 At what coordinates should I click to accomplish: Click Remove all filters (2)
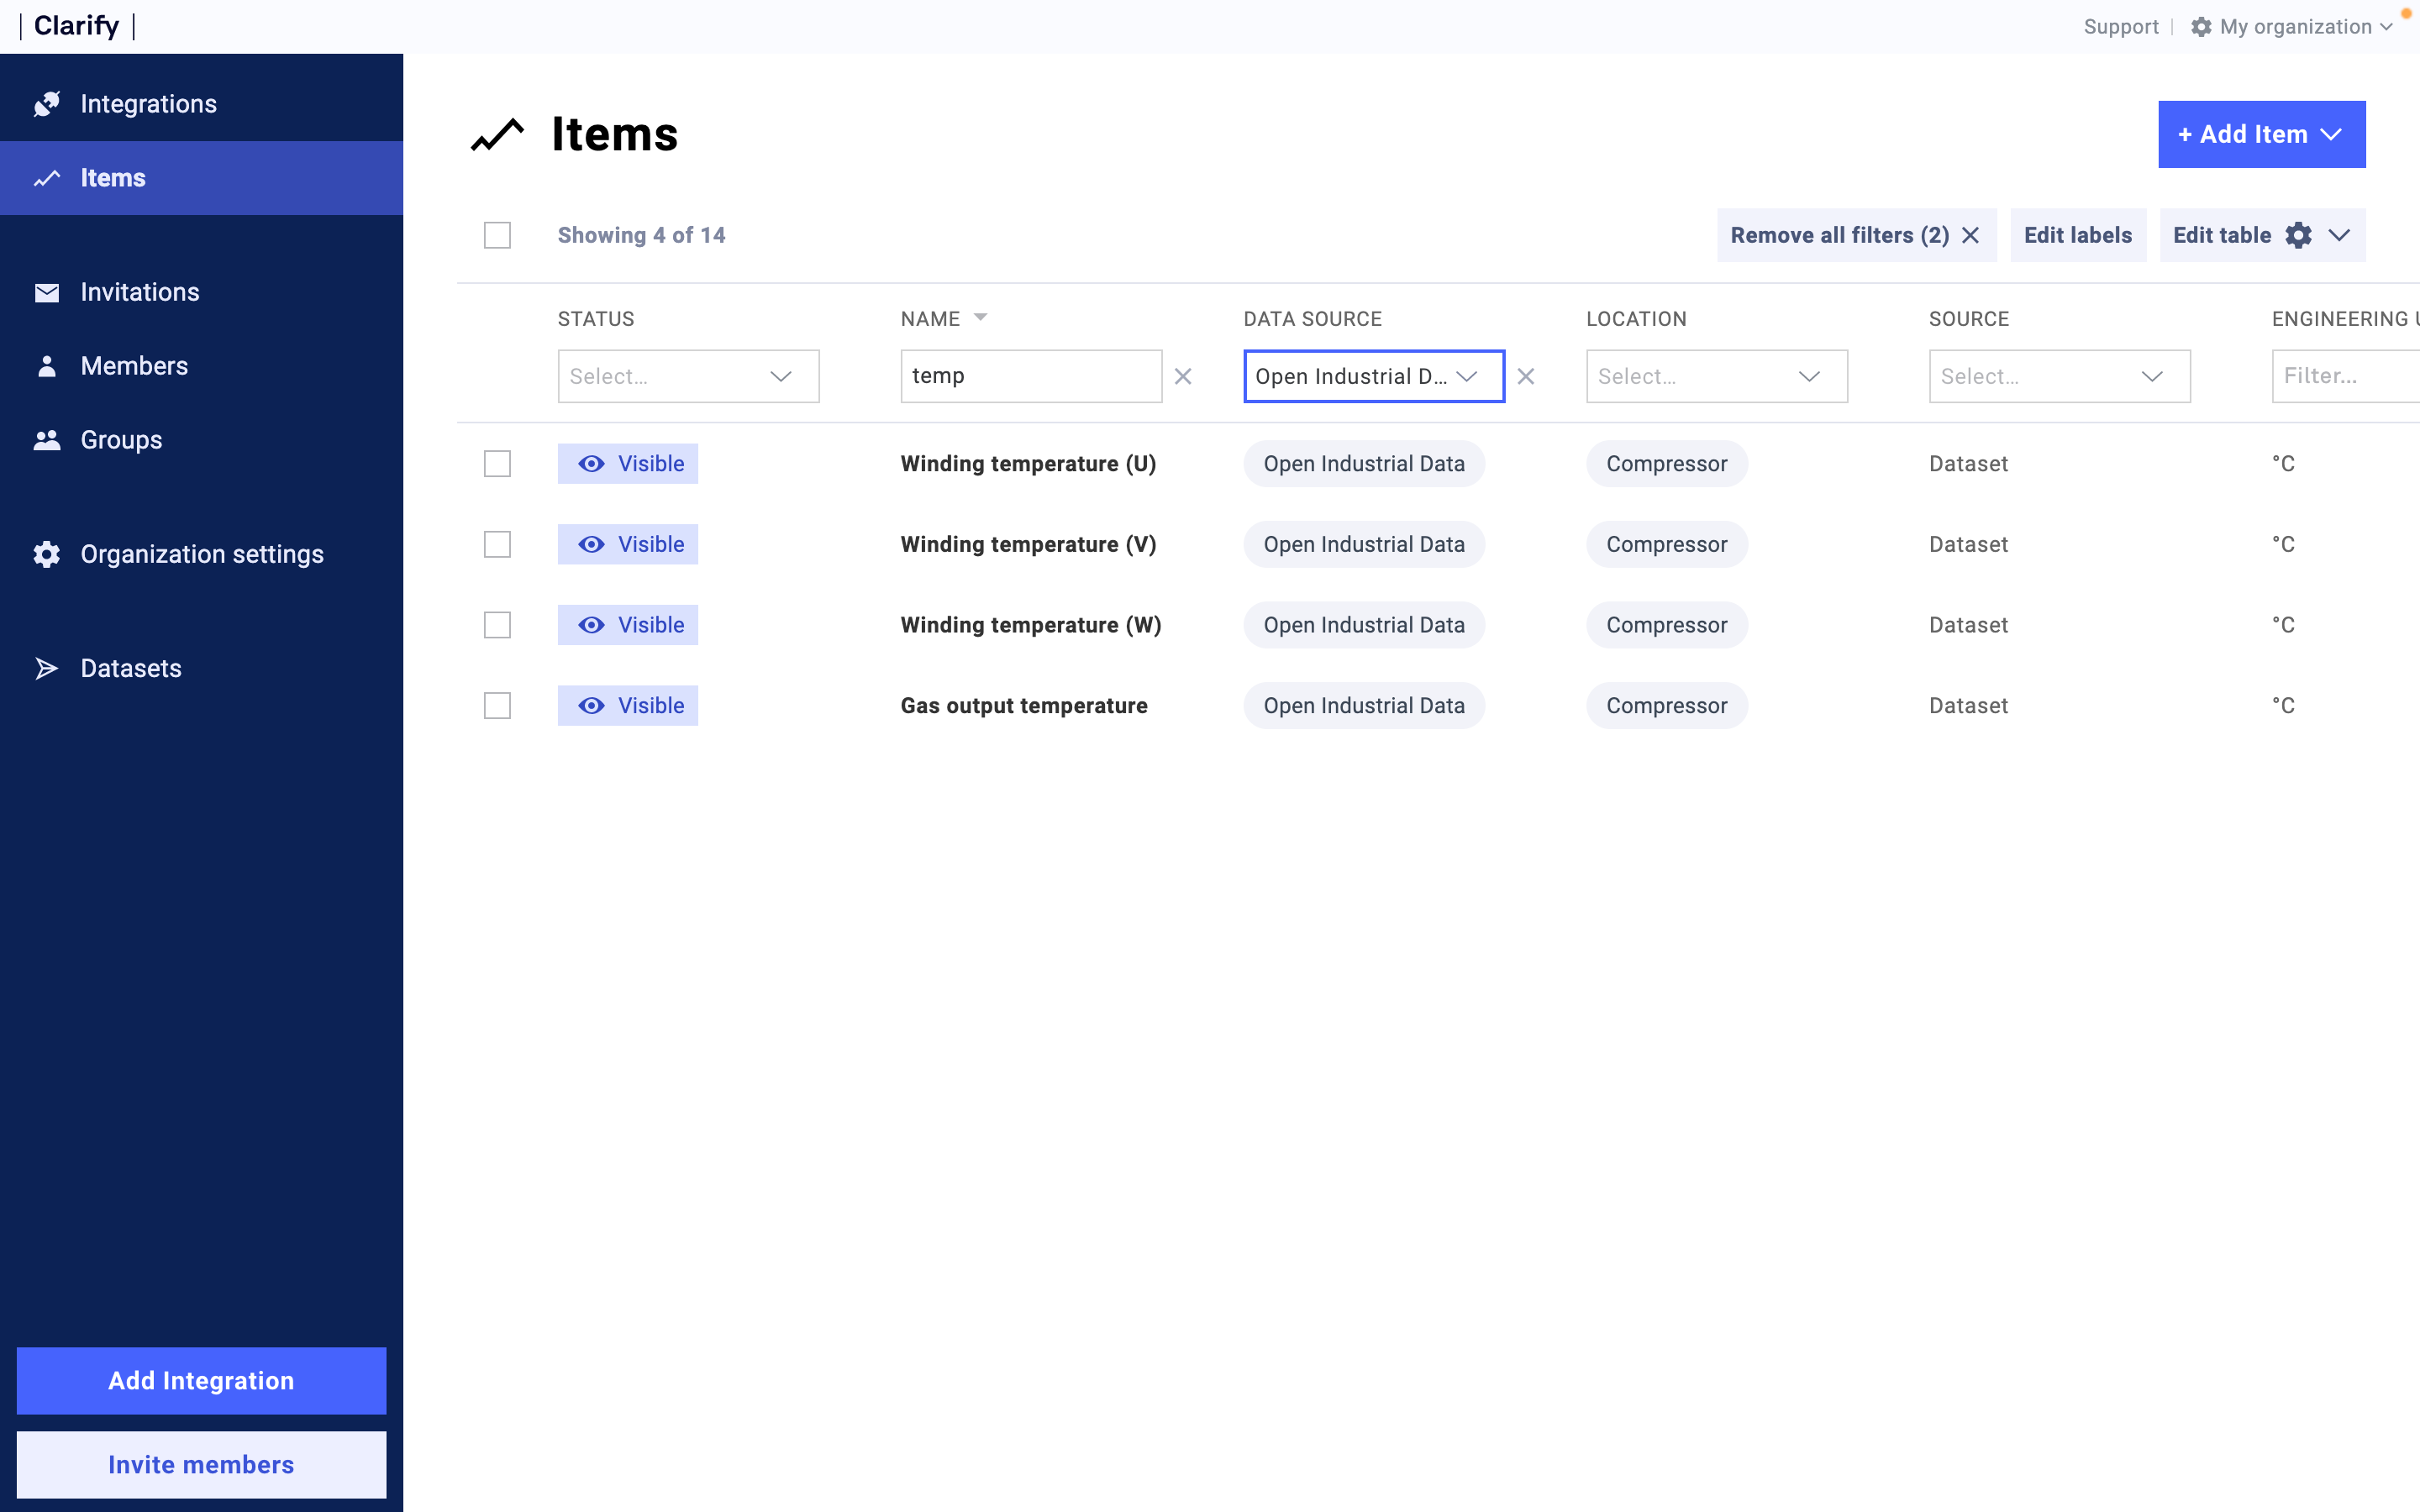1856,235
